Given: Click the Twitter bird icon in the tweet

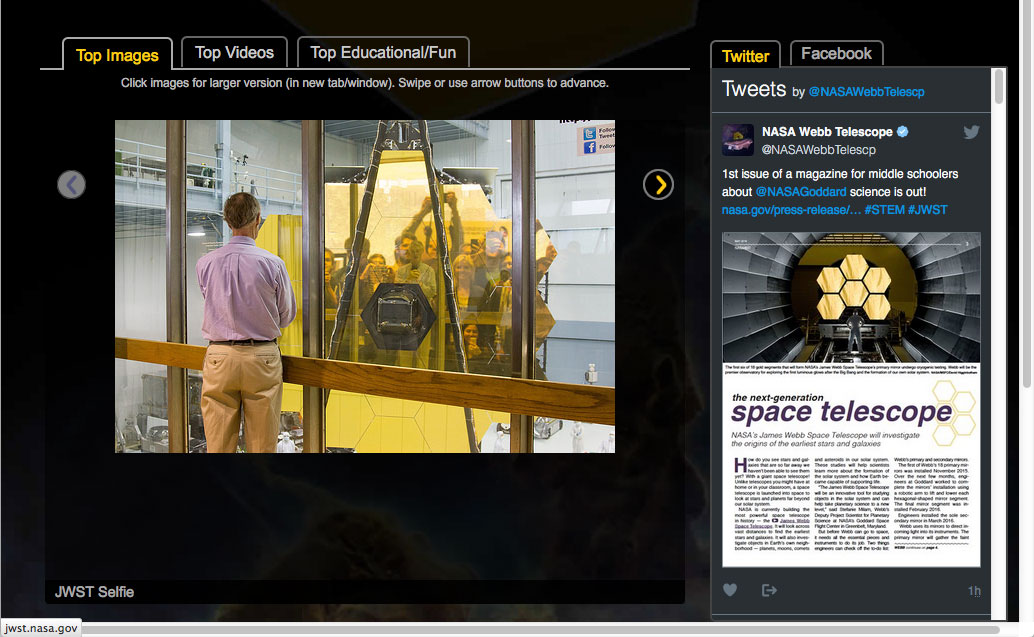Looking at the screenshot, I should click(x=971, y=132).
